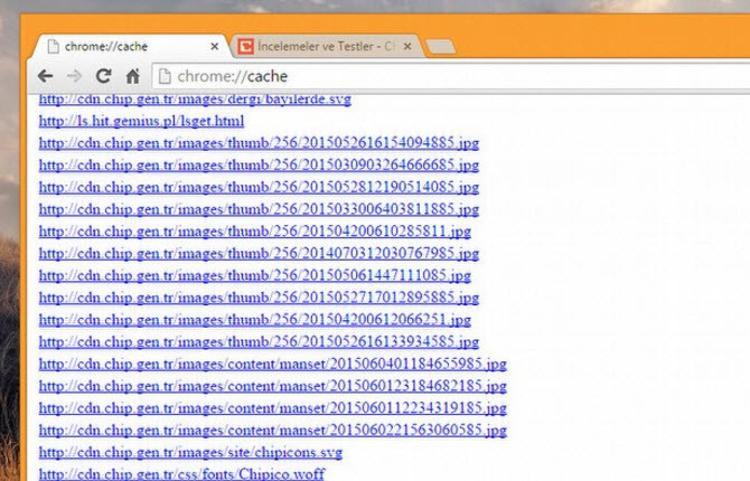This screenshot has height=481, width=750.
Task: Click the browser Back arrow button
Action: (x=45, y=76)
